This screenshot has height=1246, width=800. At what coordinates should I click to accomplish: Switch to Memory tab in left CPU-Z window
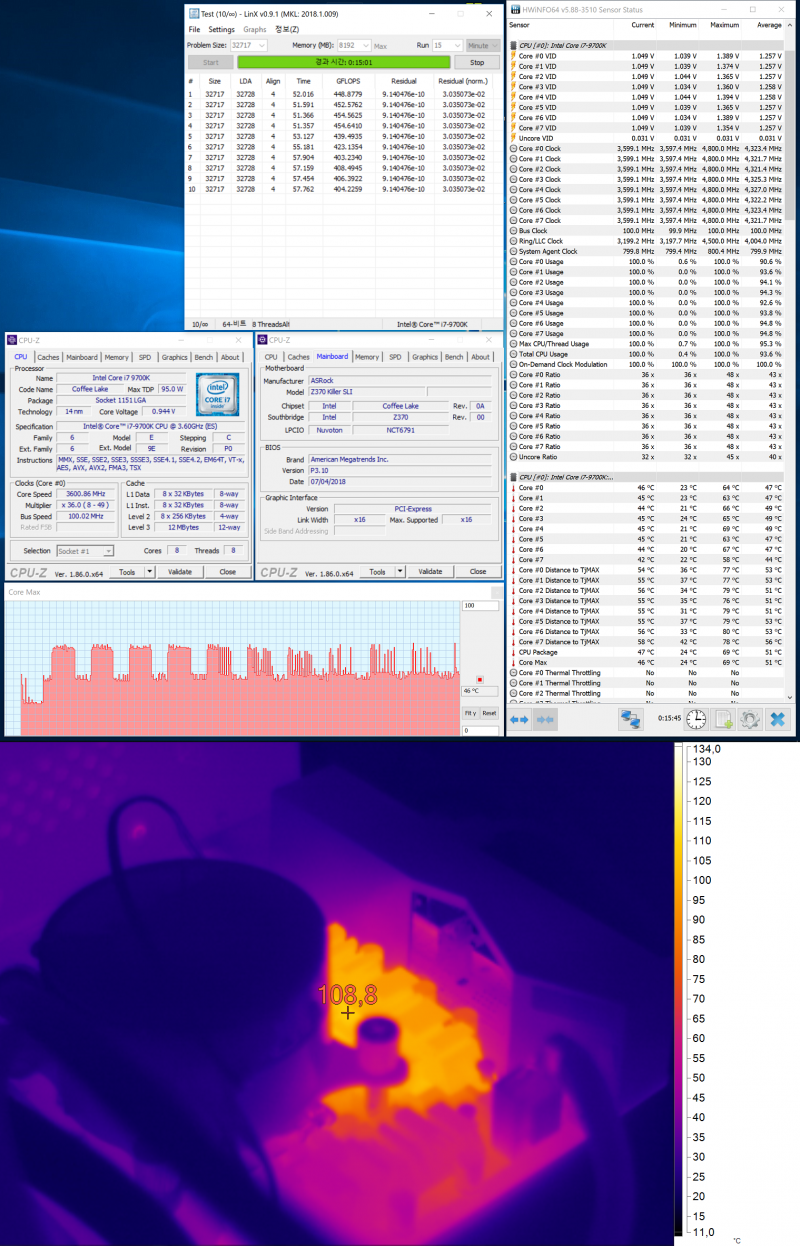click(x=116, y=357)
